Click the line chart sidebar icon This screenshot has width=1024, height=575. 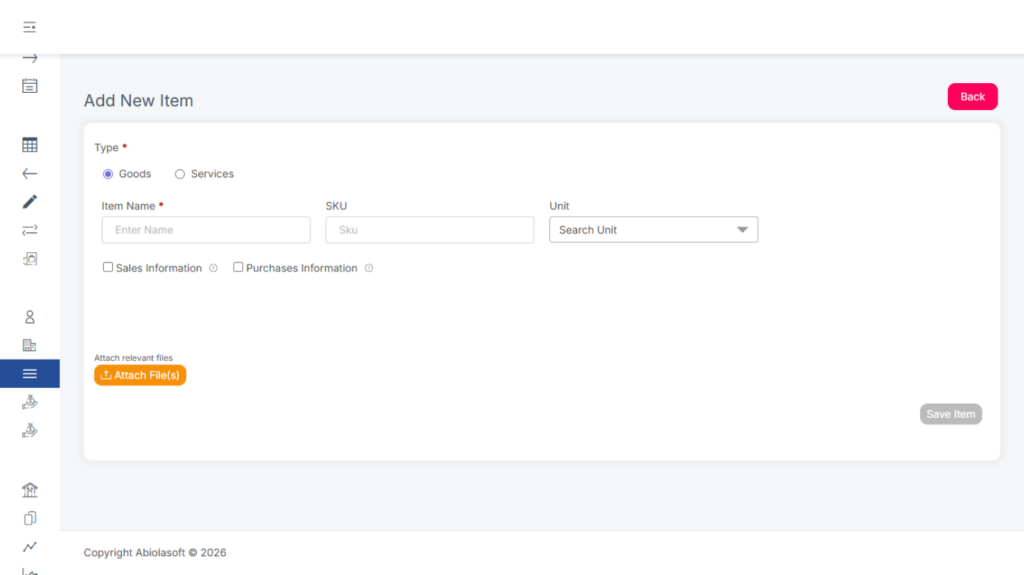click(x=30, y=546)
